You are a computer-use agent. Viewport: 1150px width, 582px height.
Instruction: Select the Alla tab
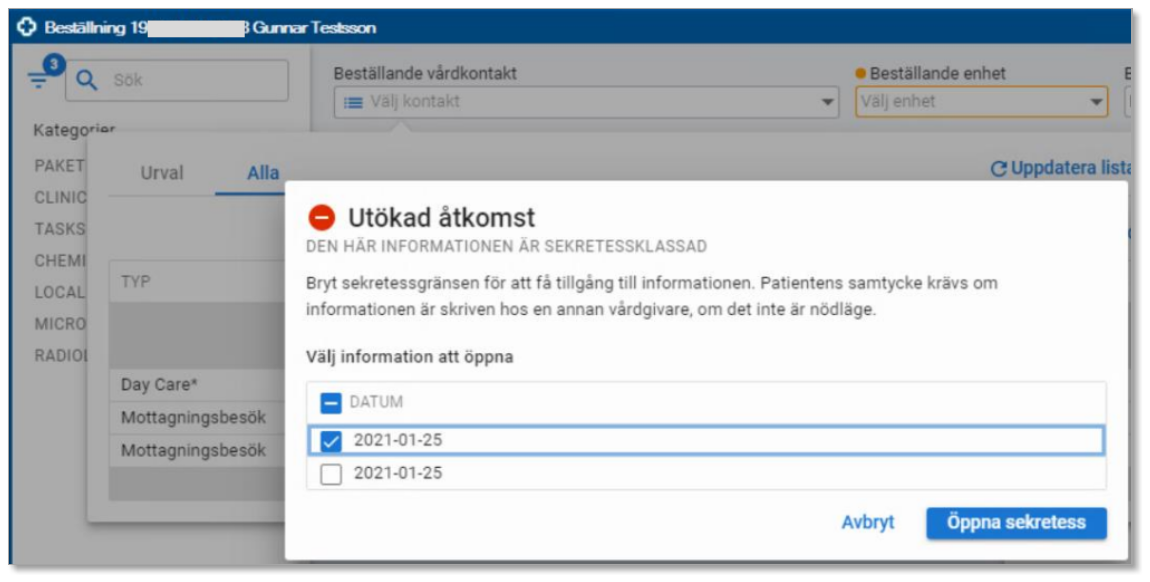click(x=263, y=173)
